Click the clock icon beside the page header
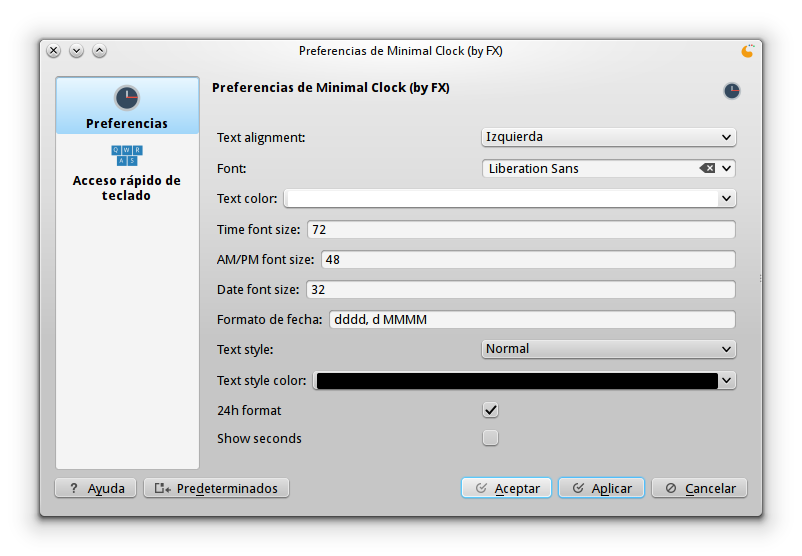Viewport: 802px width, 556px height. click(x=731, y=91)
